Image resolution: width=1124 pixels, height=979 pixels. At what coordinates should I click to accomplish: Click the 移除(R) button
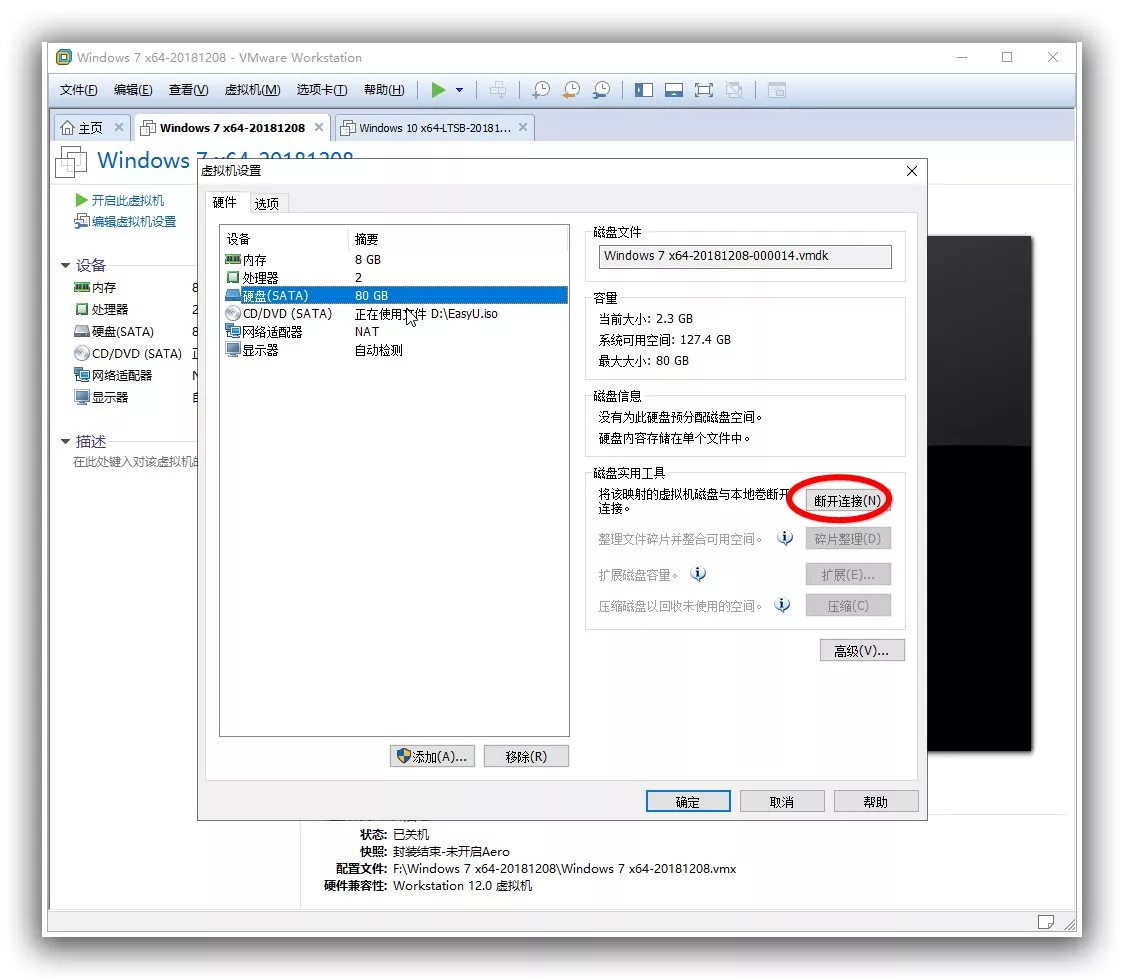pyautogui.click(x=526, y=756)
